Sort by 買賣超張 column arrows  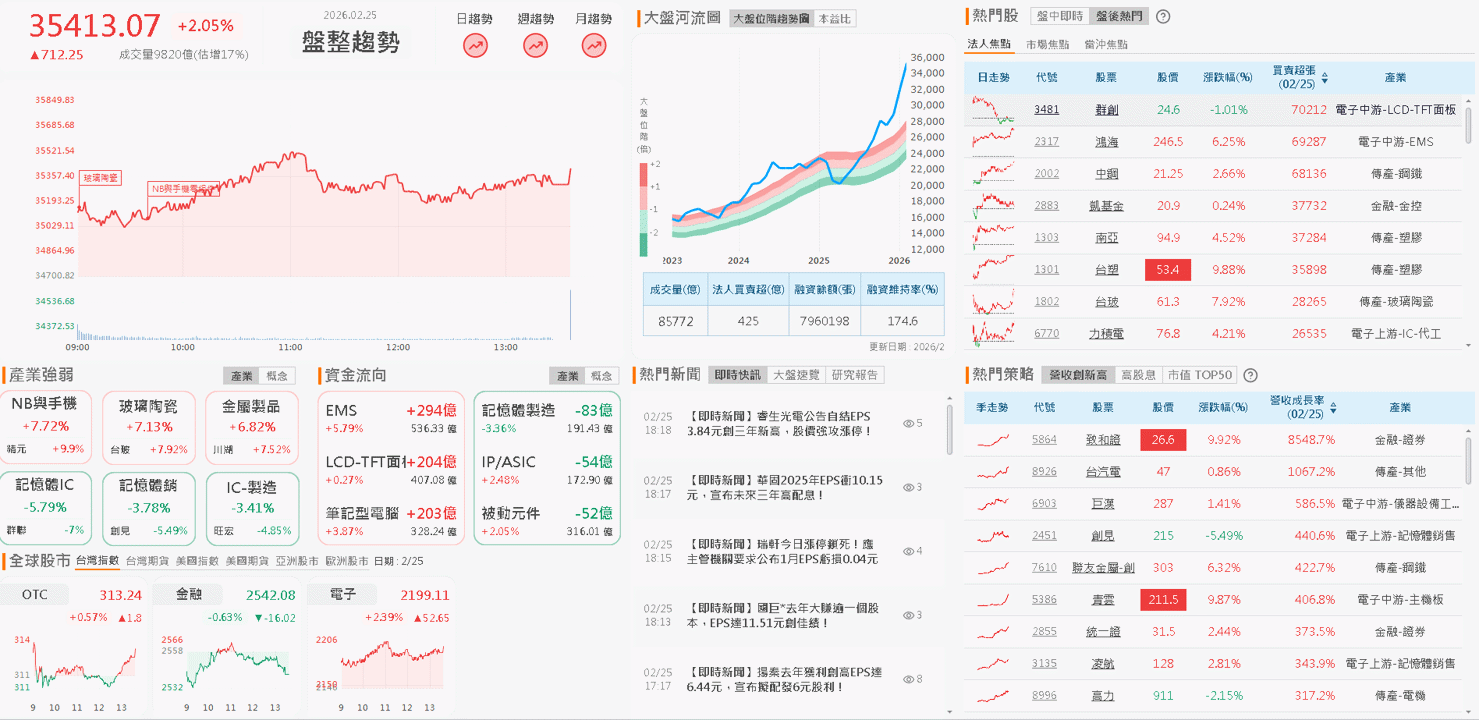(x=1325, y=77)
